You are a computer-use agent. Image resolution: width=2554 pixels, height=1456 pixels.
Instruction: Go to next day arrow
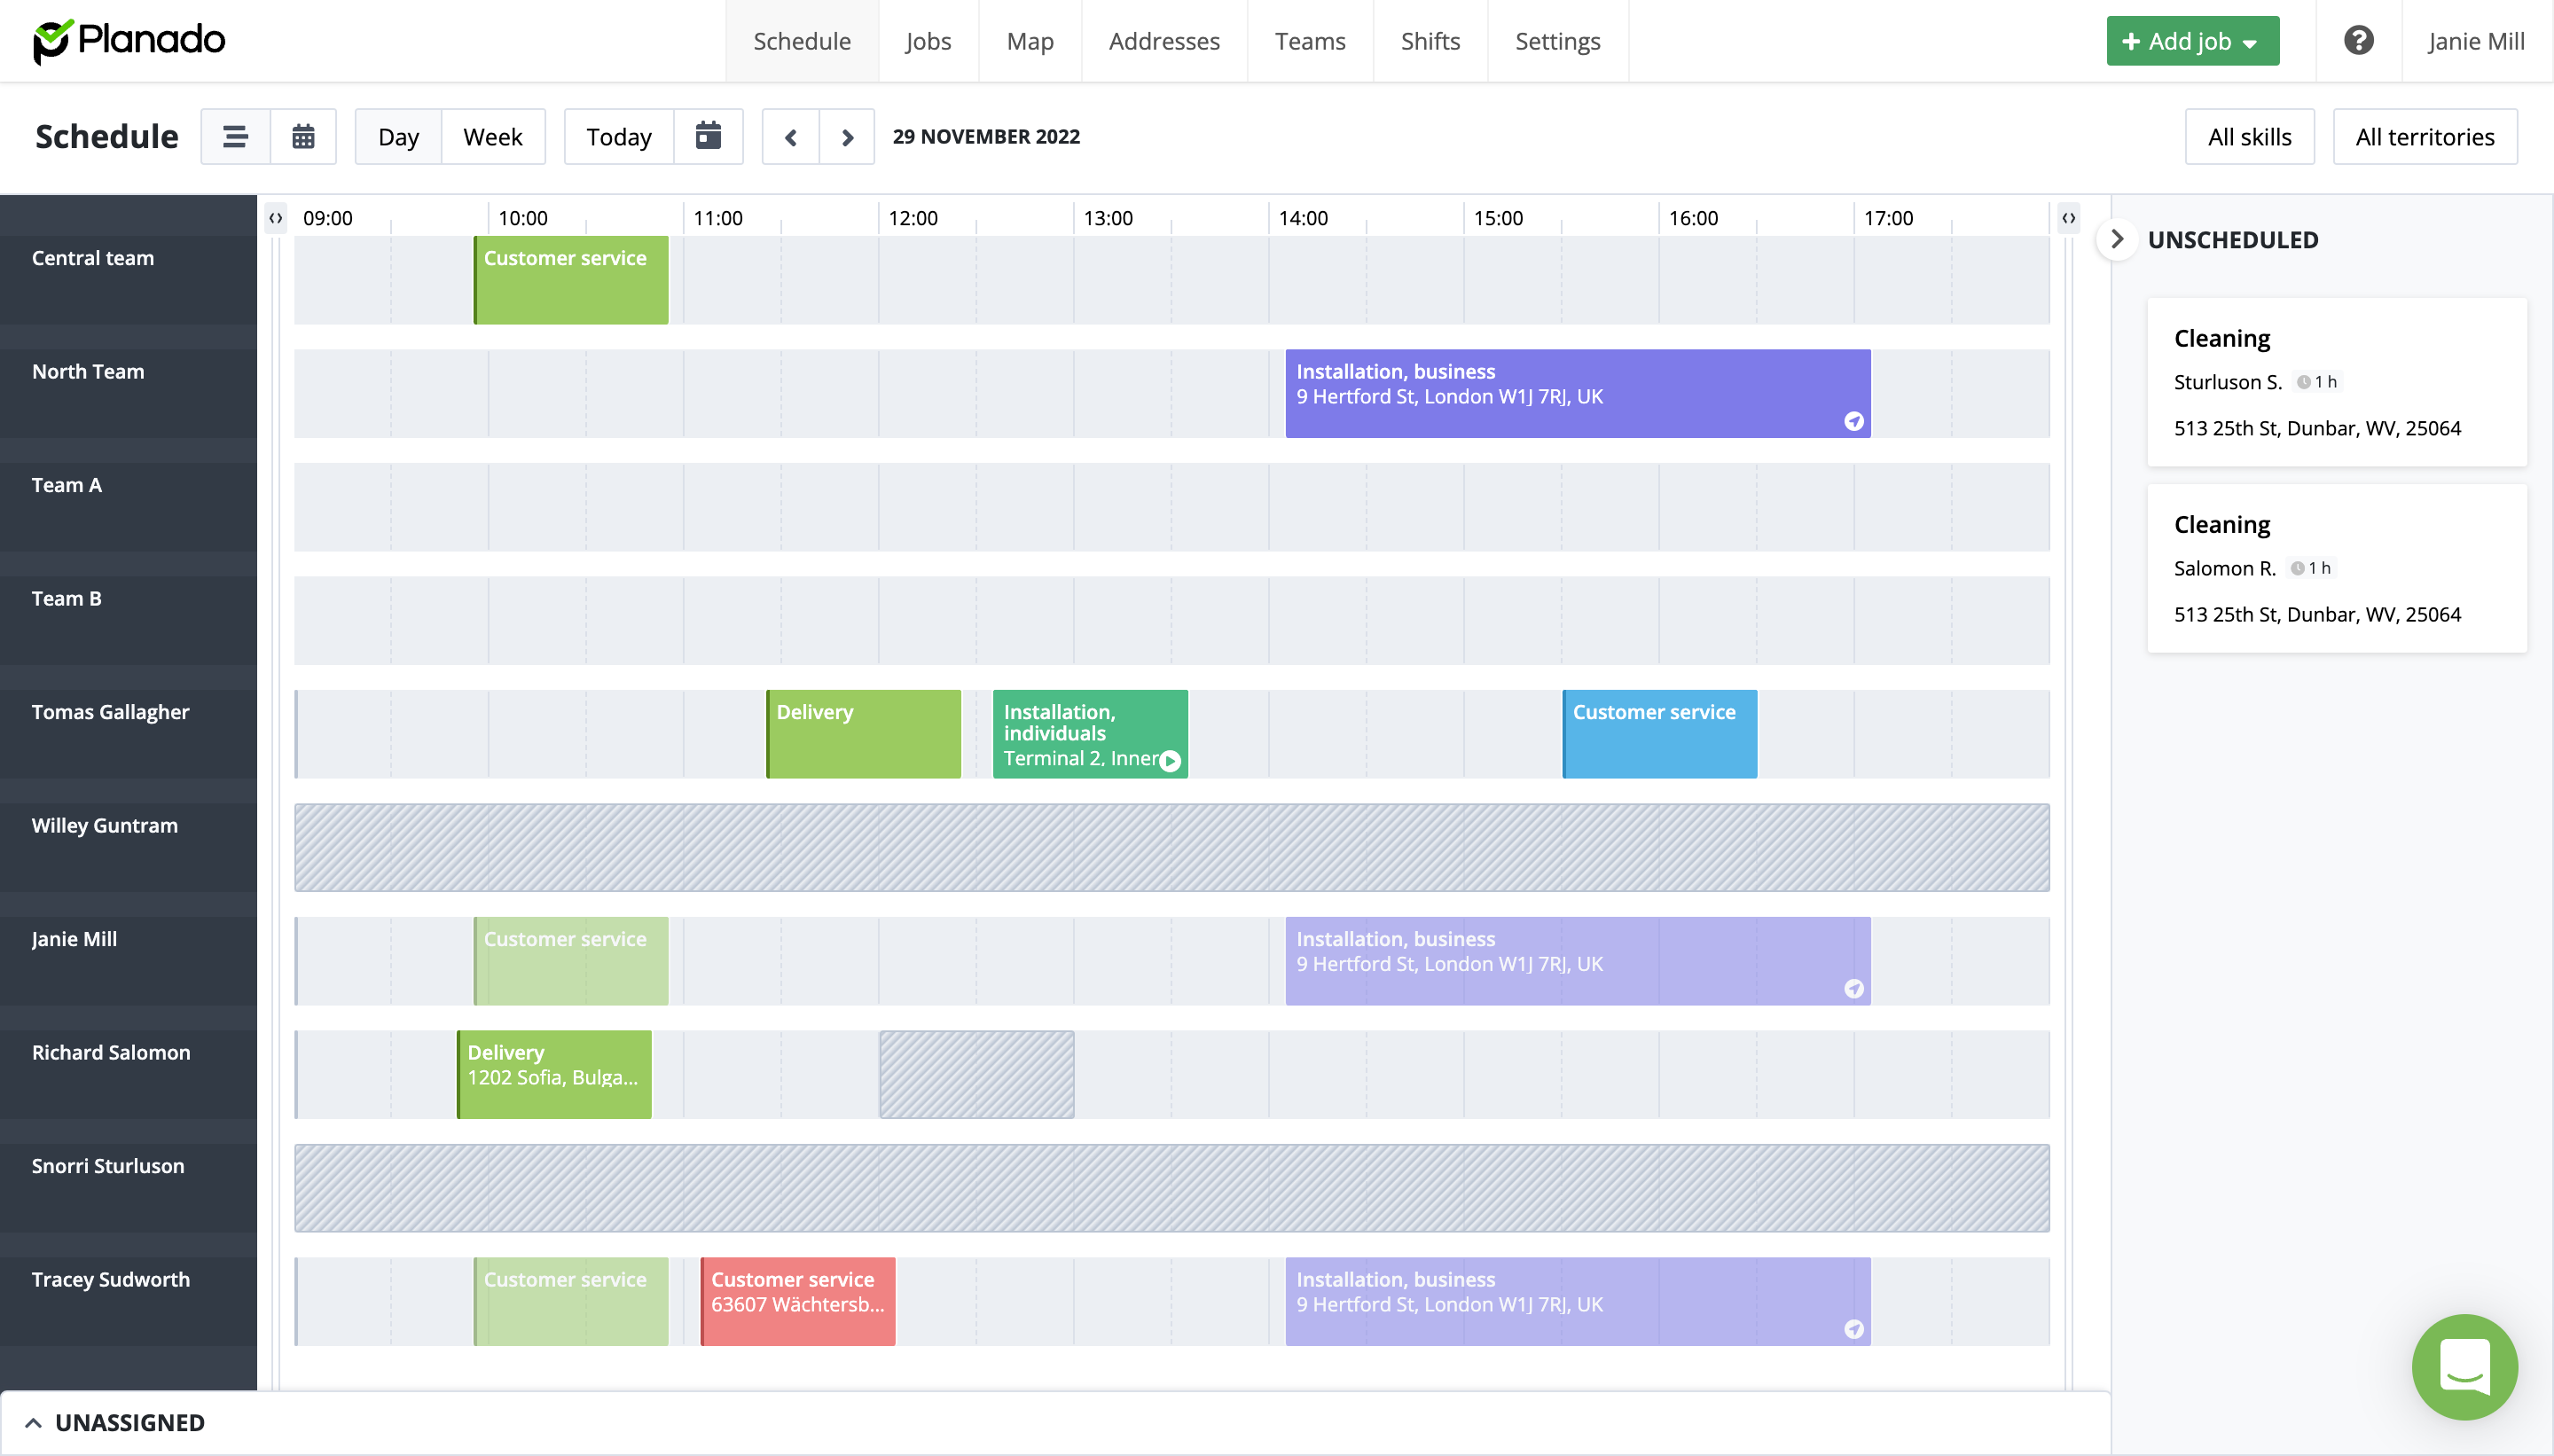coord(847,137)
